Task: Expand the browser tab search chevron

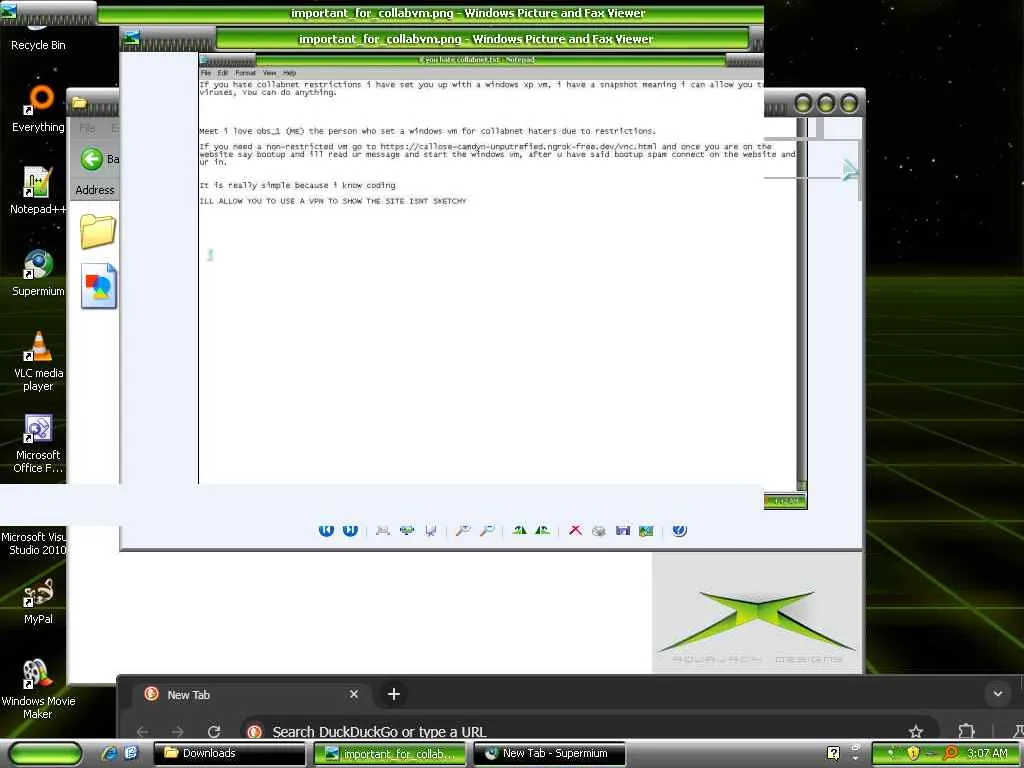Action: pos(997,694)
